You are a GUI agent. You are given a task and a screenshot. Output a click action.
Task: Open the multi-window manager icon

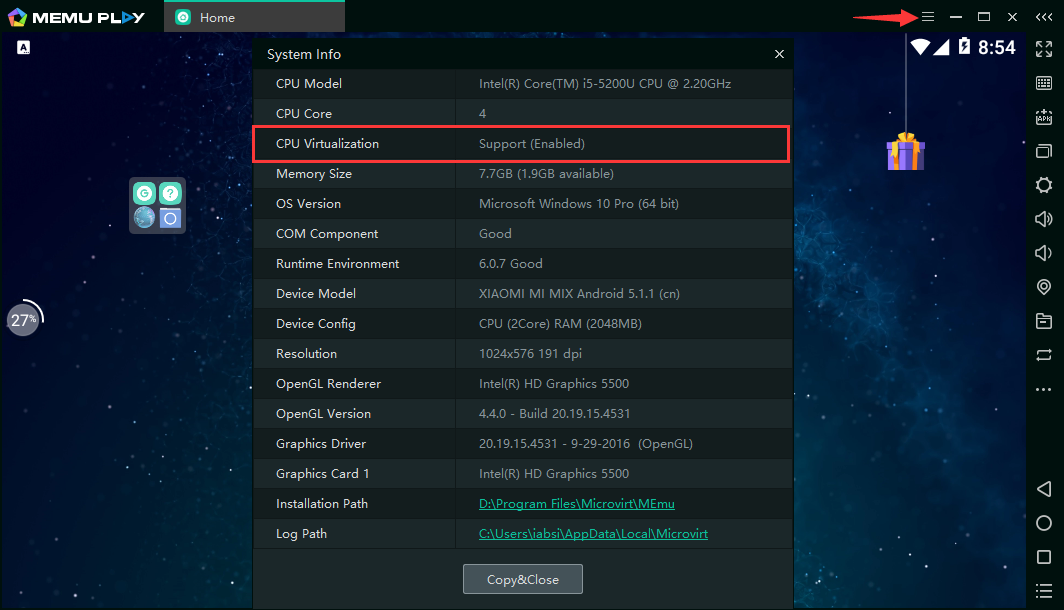point(1044,151)
